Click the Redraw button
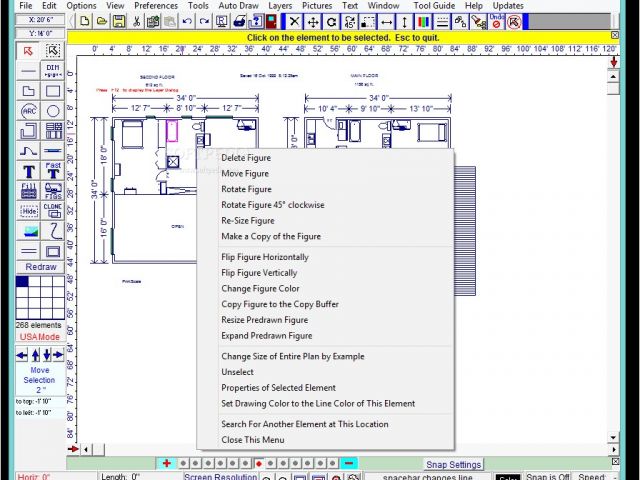This screenshot has height=480, width=640. click(x=40, y=267)
